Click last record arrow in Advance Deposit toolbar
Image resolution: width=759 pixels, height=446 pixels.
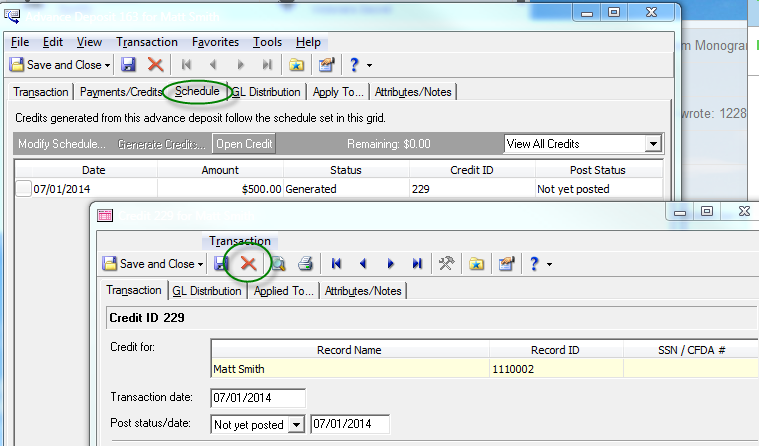tap(267, 64)
